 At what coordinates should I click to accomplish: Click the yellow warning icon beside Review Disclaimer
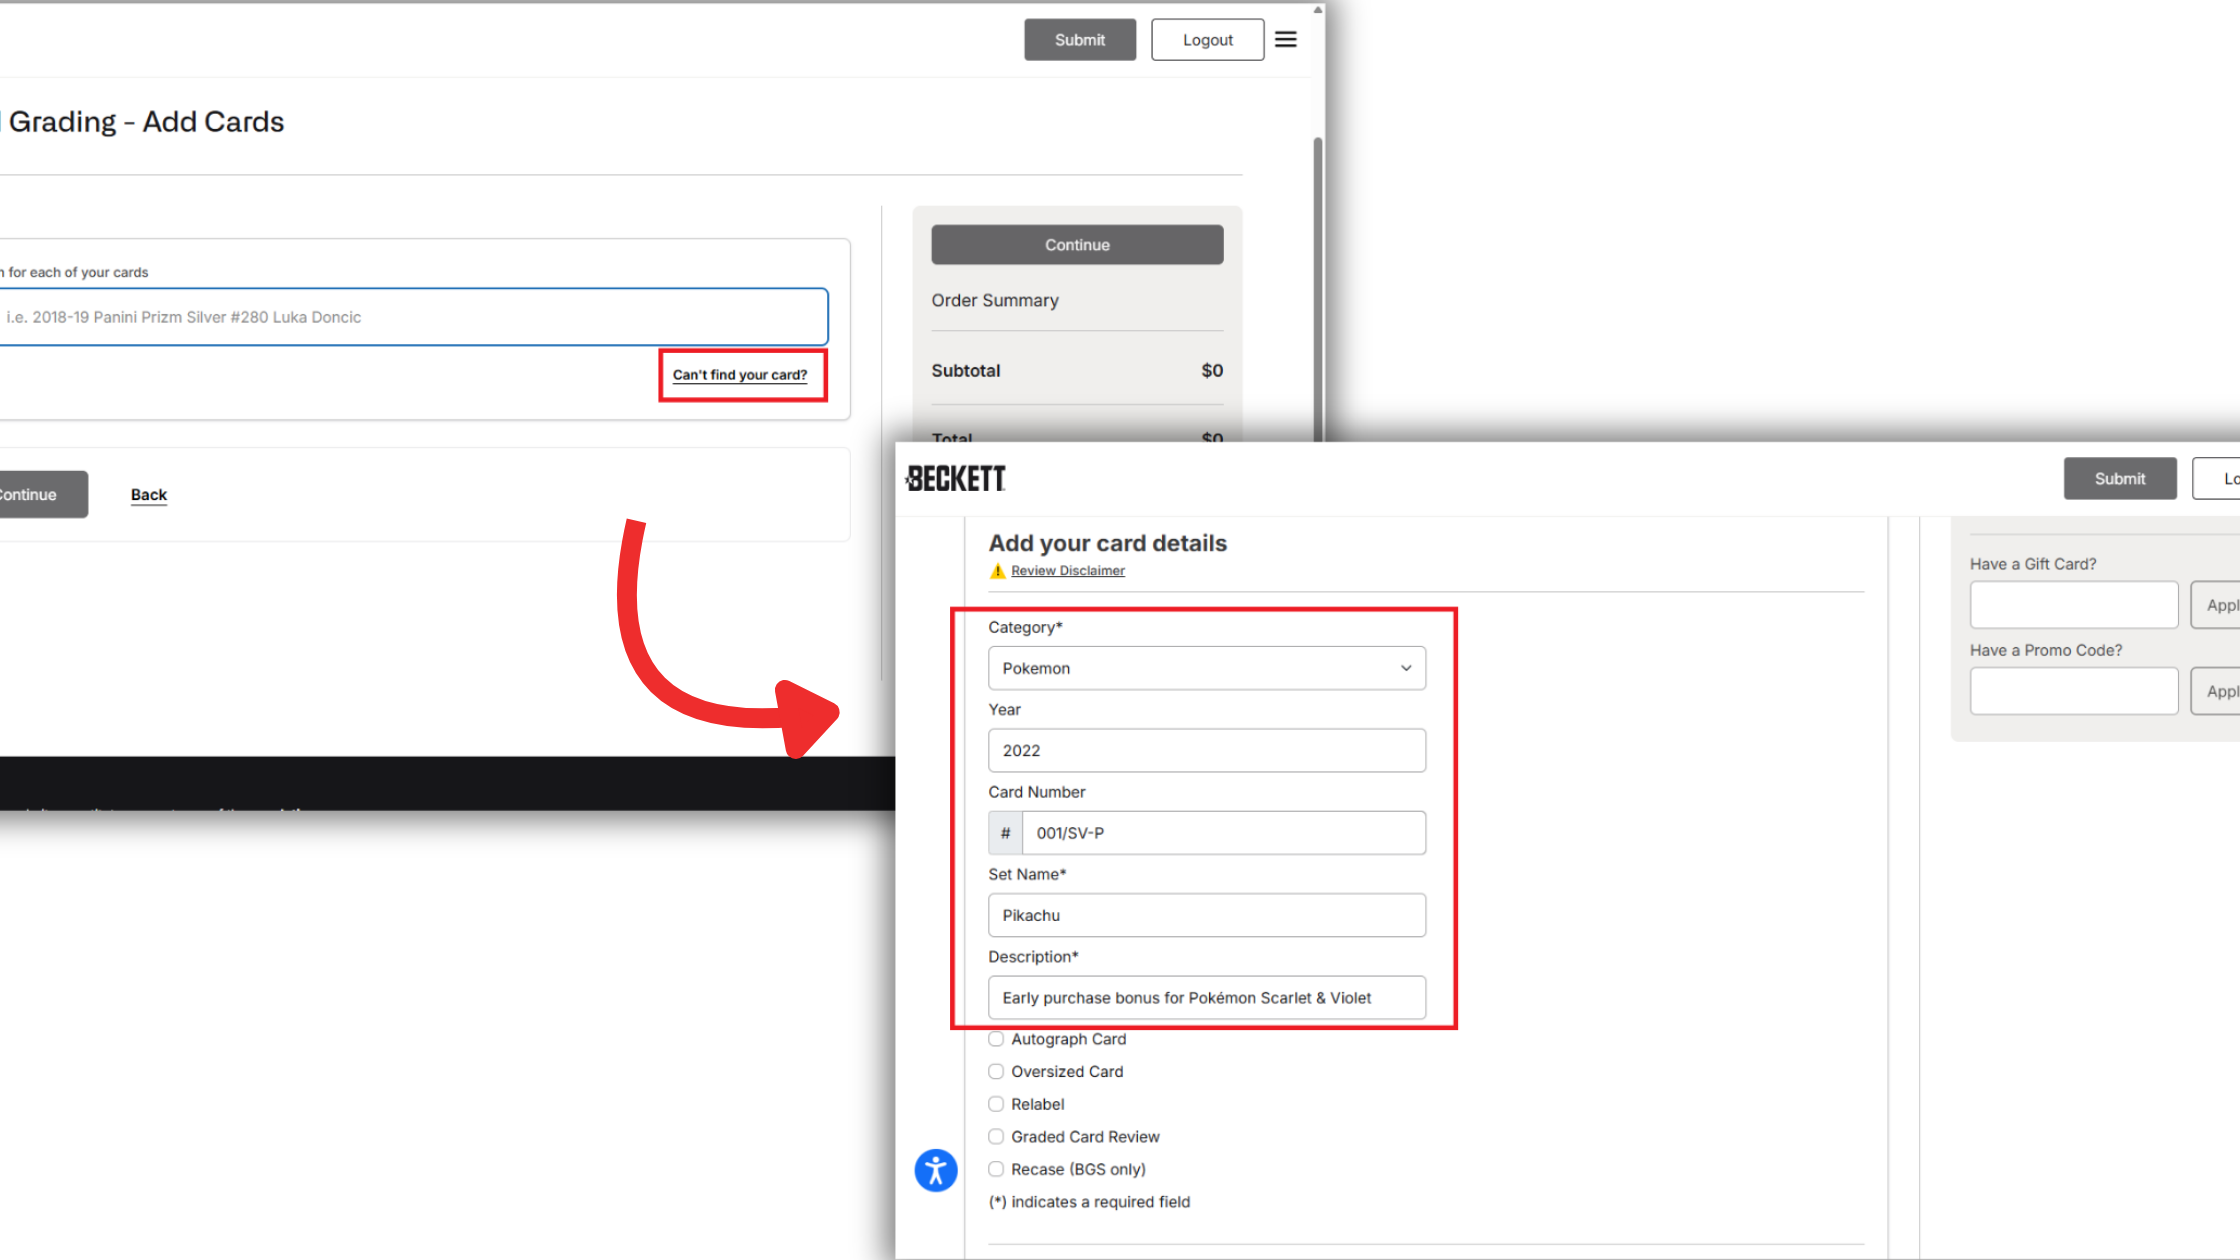(x=997, y=571)
